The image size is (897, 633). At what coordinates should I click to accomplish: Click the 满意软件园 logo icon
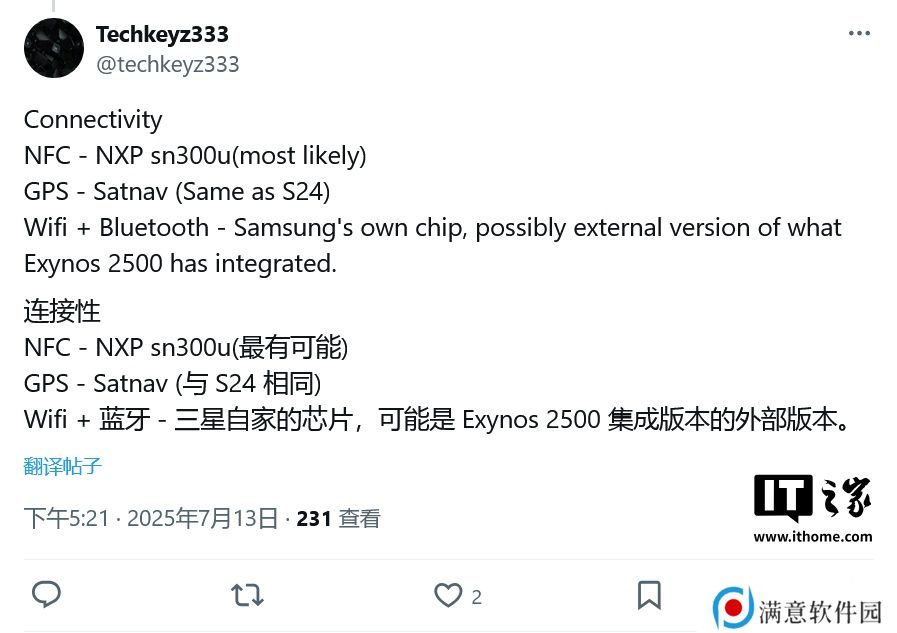pos(733,608)
